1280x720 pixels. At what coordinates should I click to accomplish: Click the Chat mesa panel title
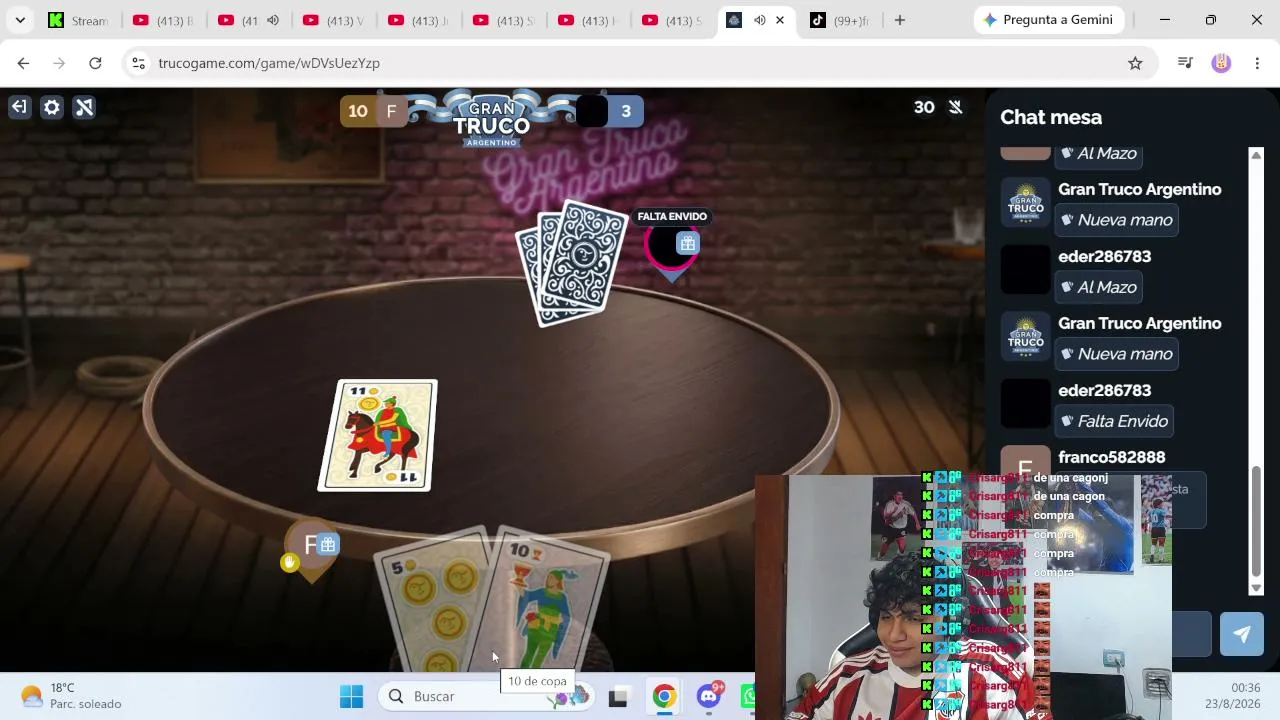[1051, 117]
